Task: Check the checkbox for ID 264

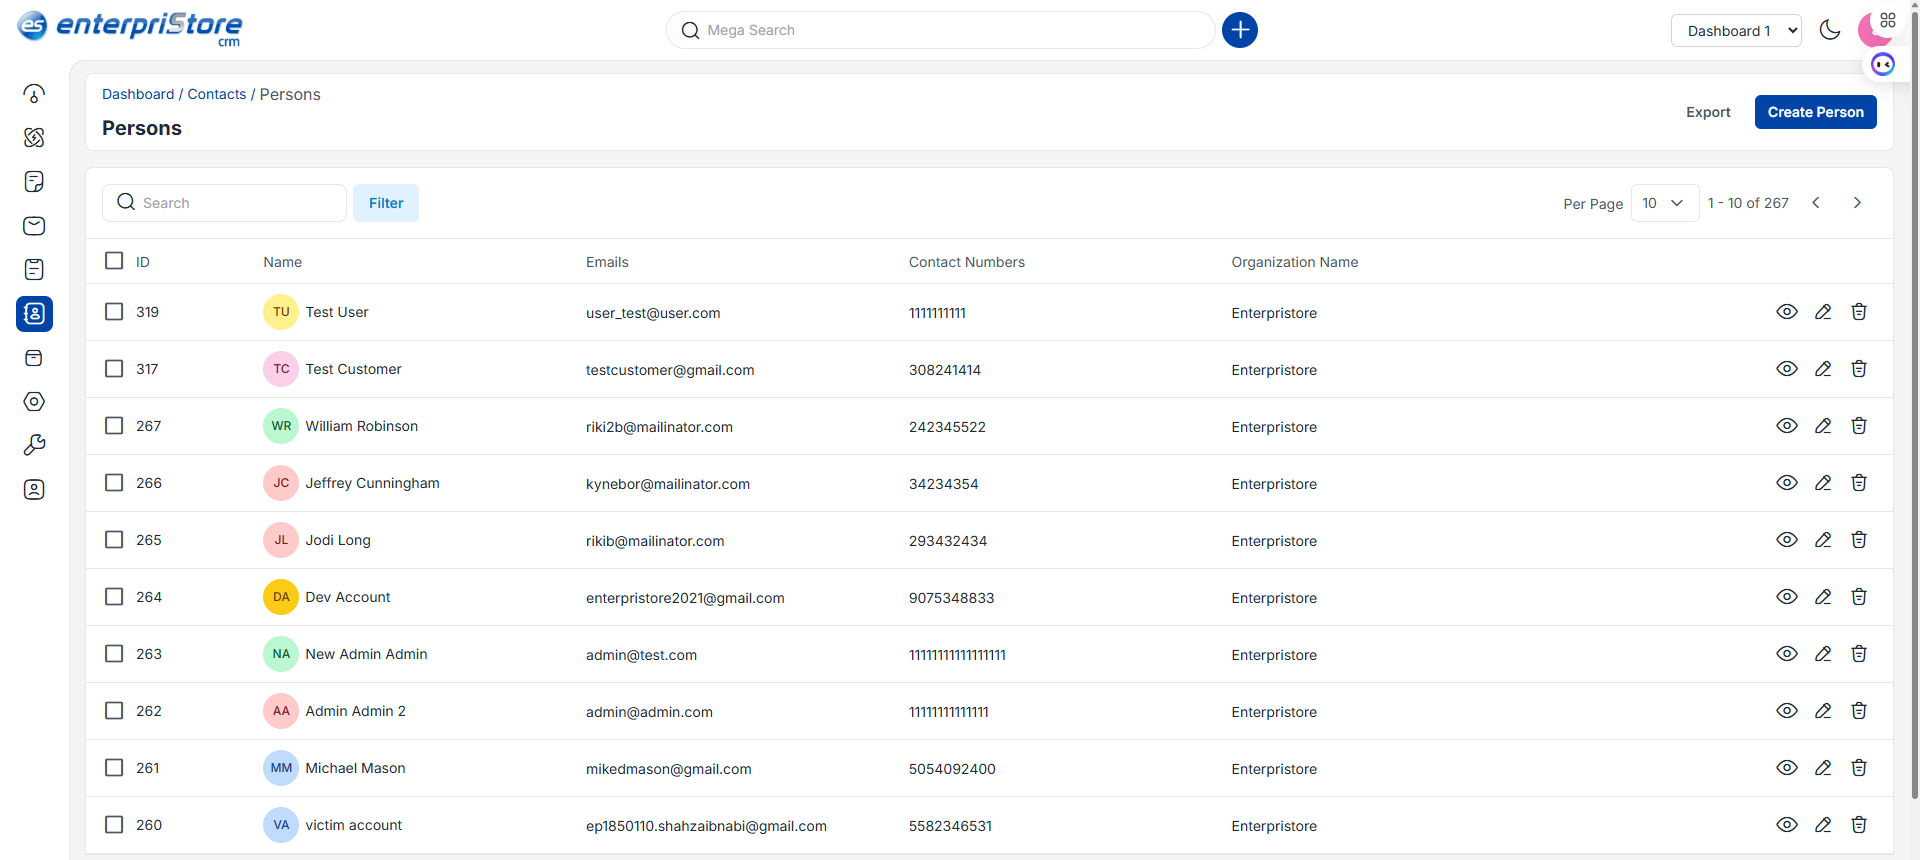Action: tap(114, 597)
